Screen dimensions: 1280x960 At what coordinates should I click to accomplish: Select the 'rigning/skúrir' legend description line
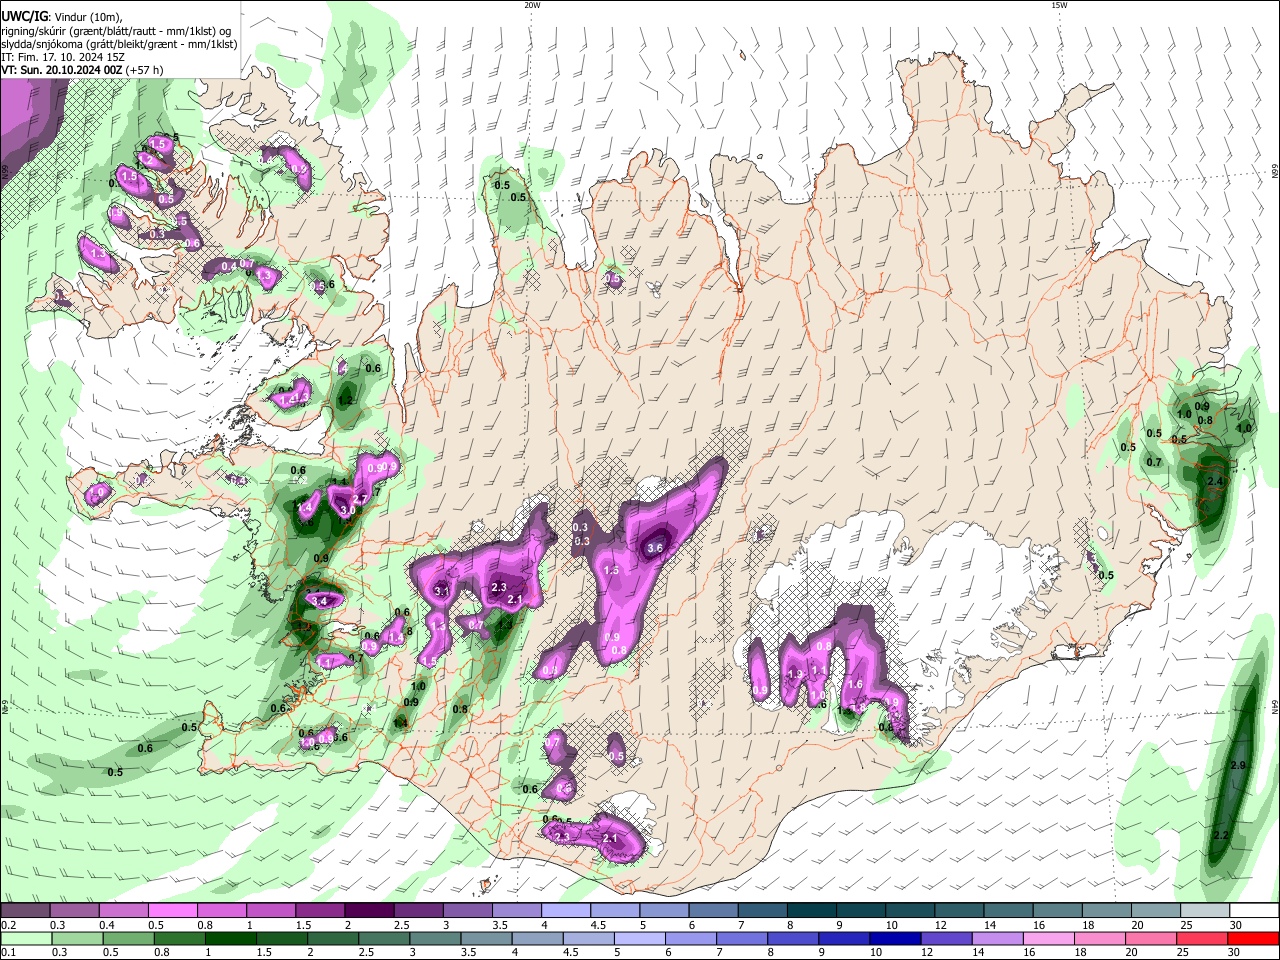click(x=117, y=31)
